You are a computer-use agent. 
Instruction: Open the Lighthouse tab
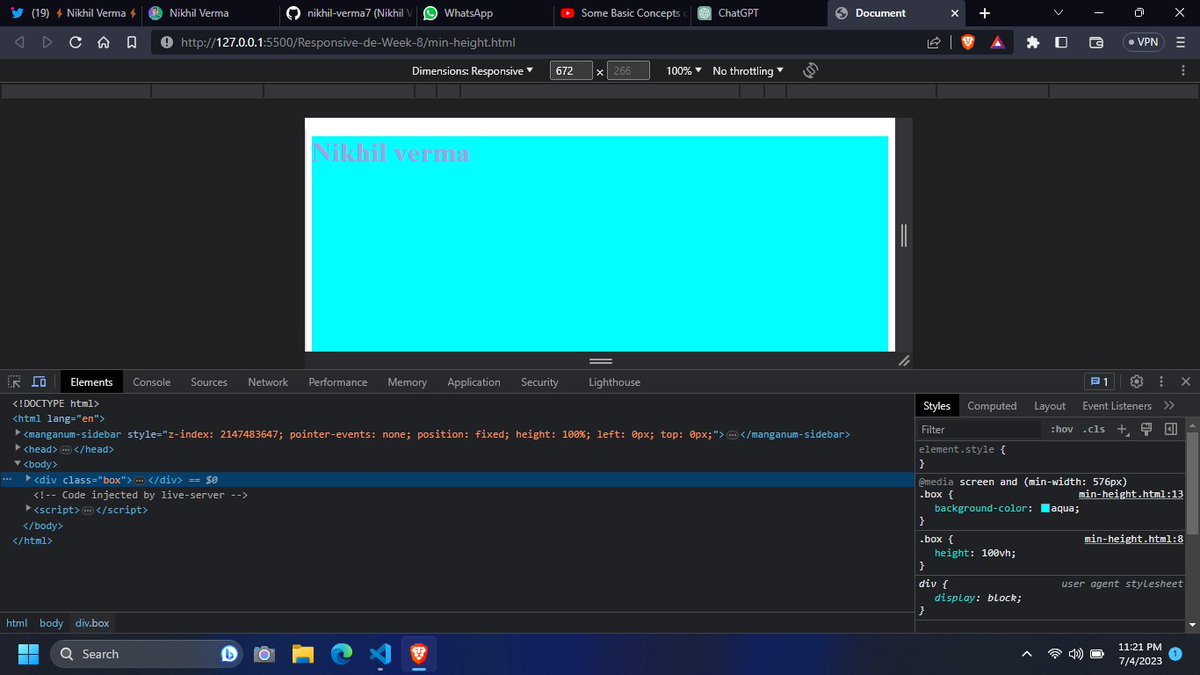tap(614, 382)
